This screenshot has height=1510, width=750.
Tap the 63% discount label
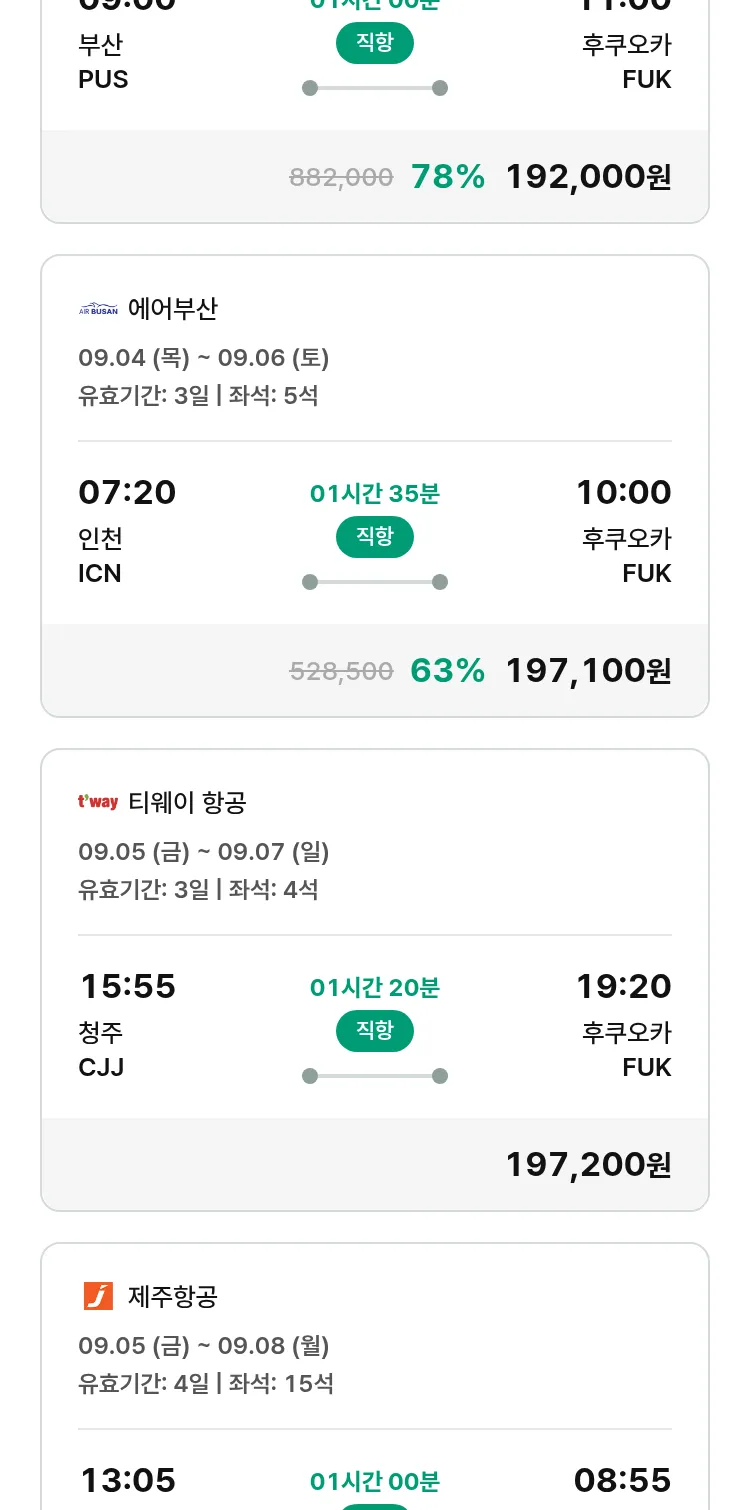point(447,671)
